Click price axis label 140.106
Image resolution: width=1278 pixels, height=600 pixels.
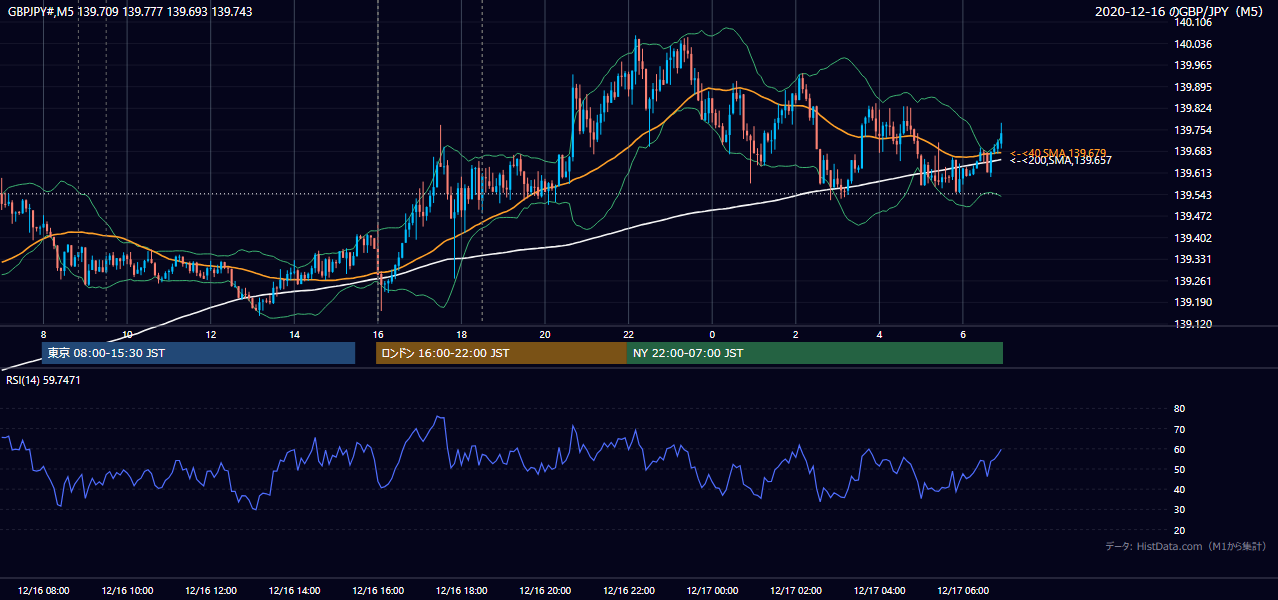coord(1195,22)
